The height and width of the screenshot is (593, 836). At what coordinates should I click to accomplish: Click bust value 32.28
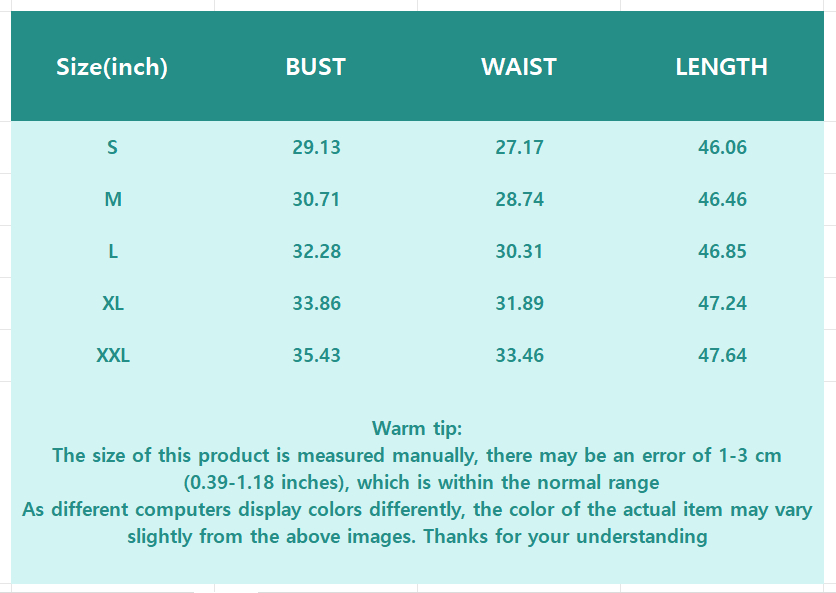tap(316, 251)
